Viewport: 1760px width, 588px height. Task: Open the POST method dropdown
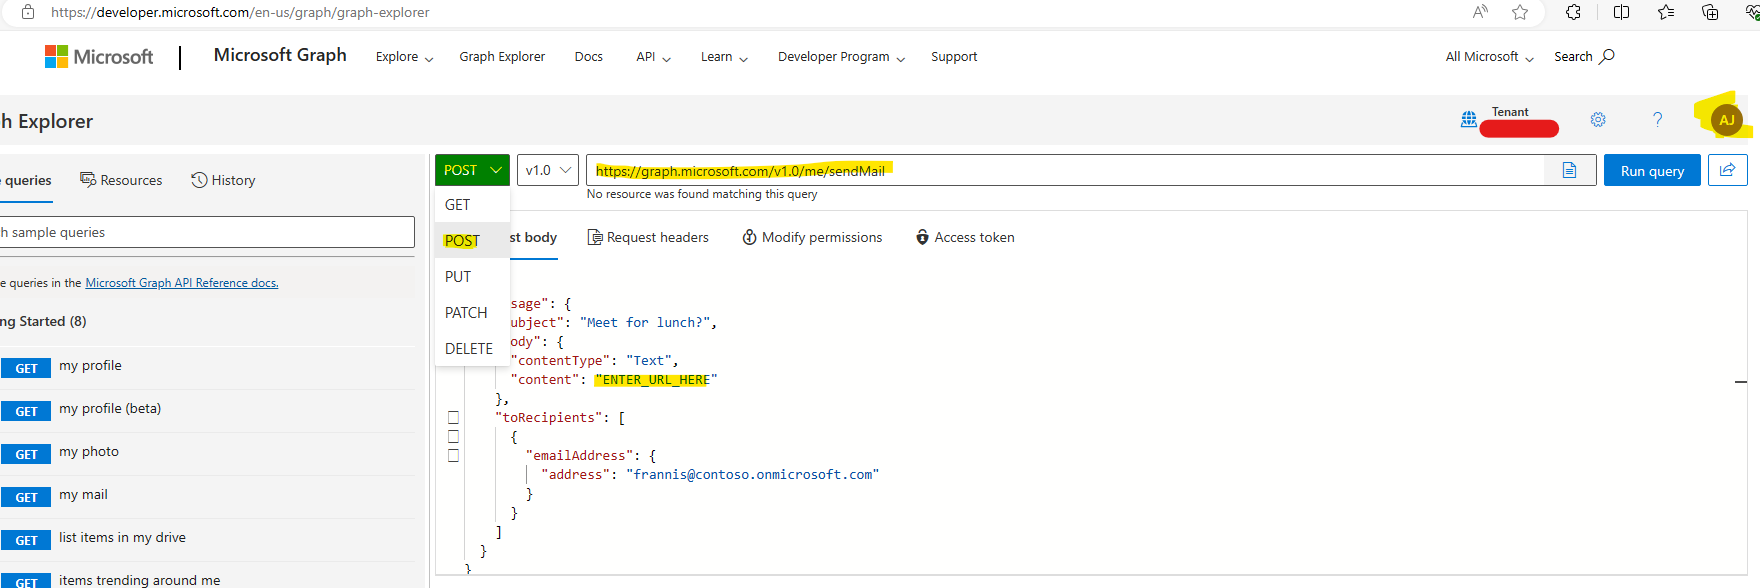pos(472,170)
